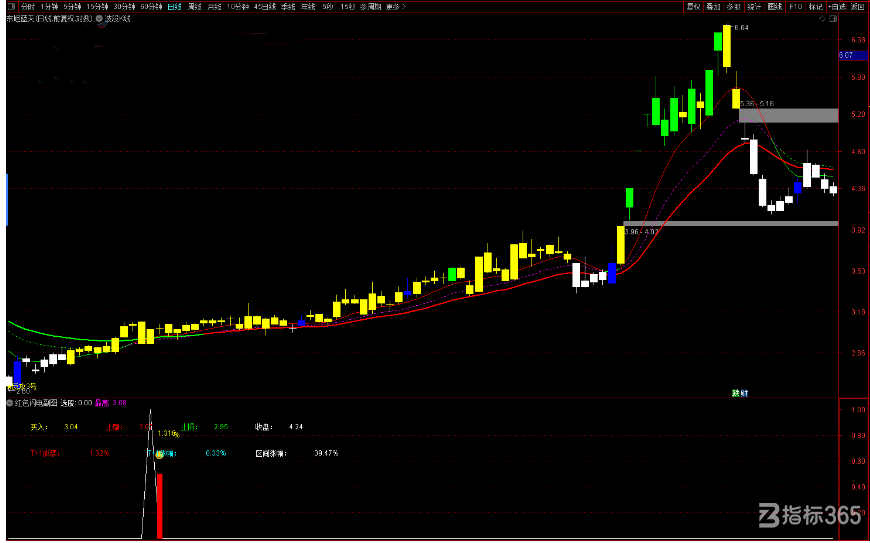
Task: Switch to 年线 yearly period
Action: point(307,7)
